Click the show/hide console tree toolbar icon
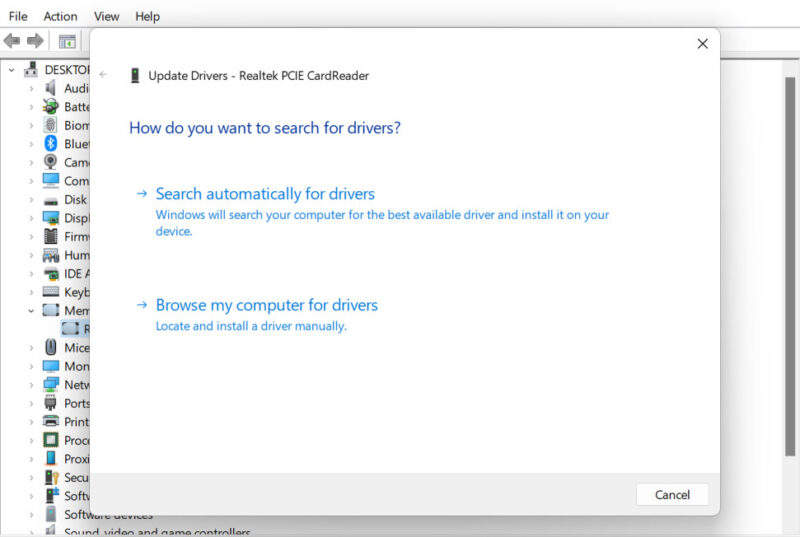Screen dimensions: 800x537 tap(67, 41)
